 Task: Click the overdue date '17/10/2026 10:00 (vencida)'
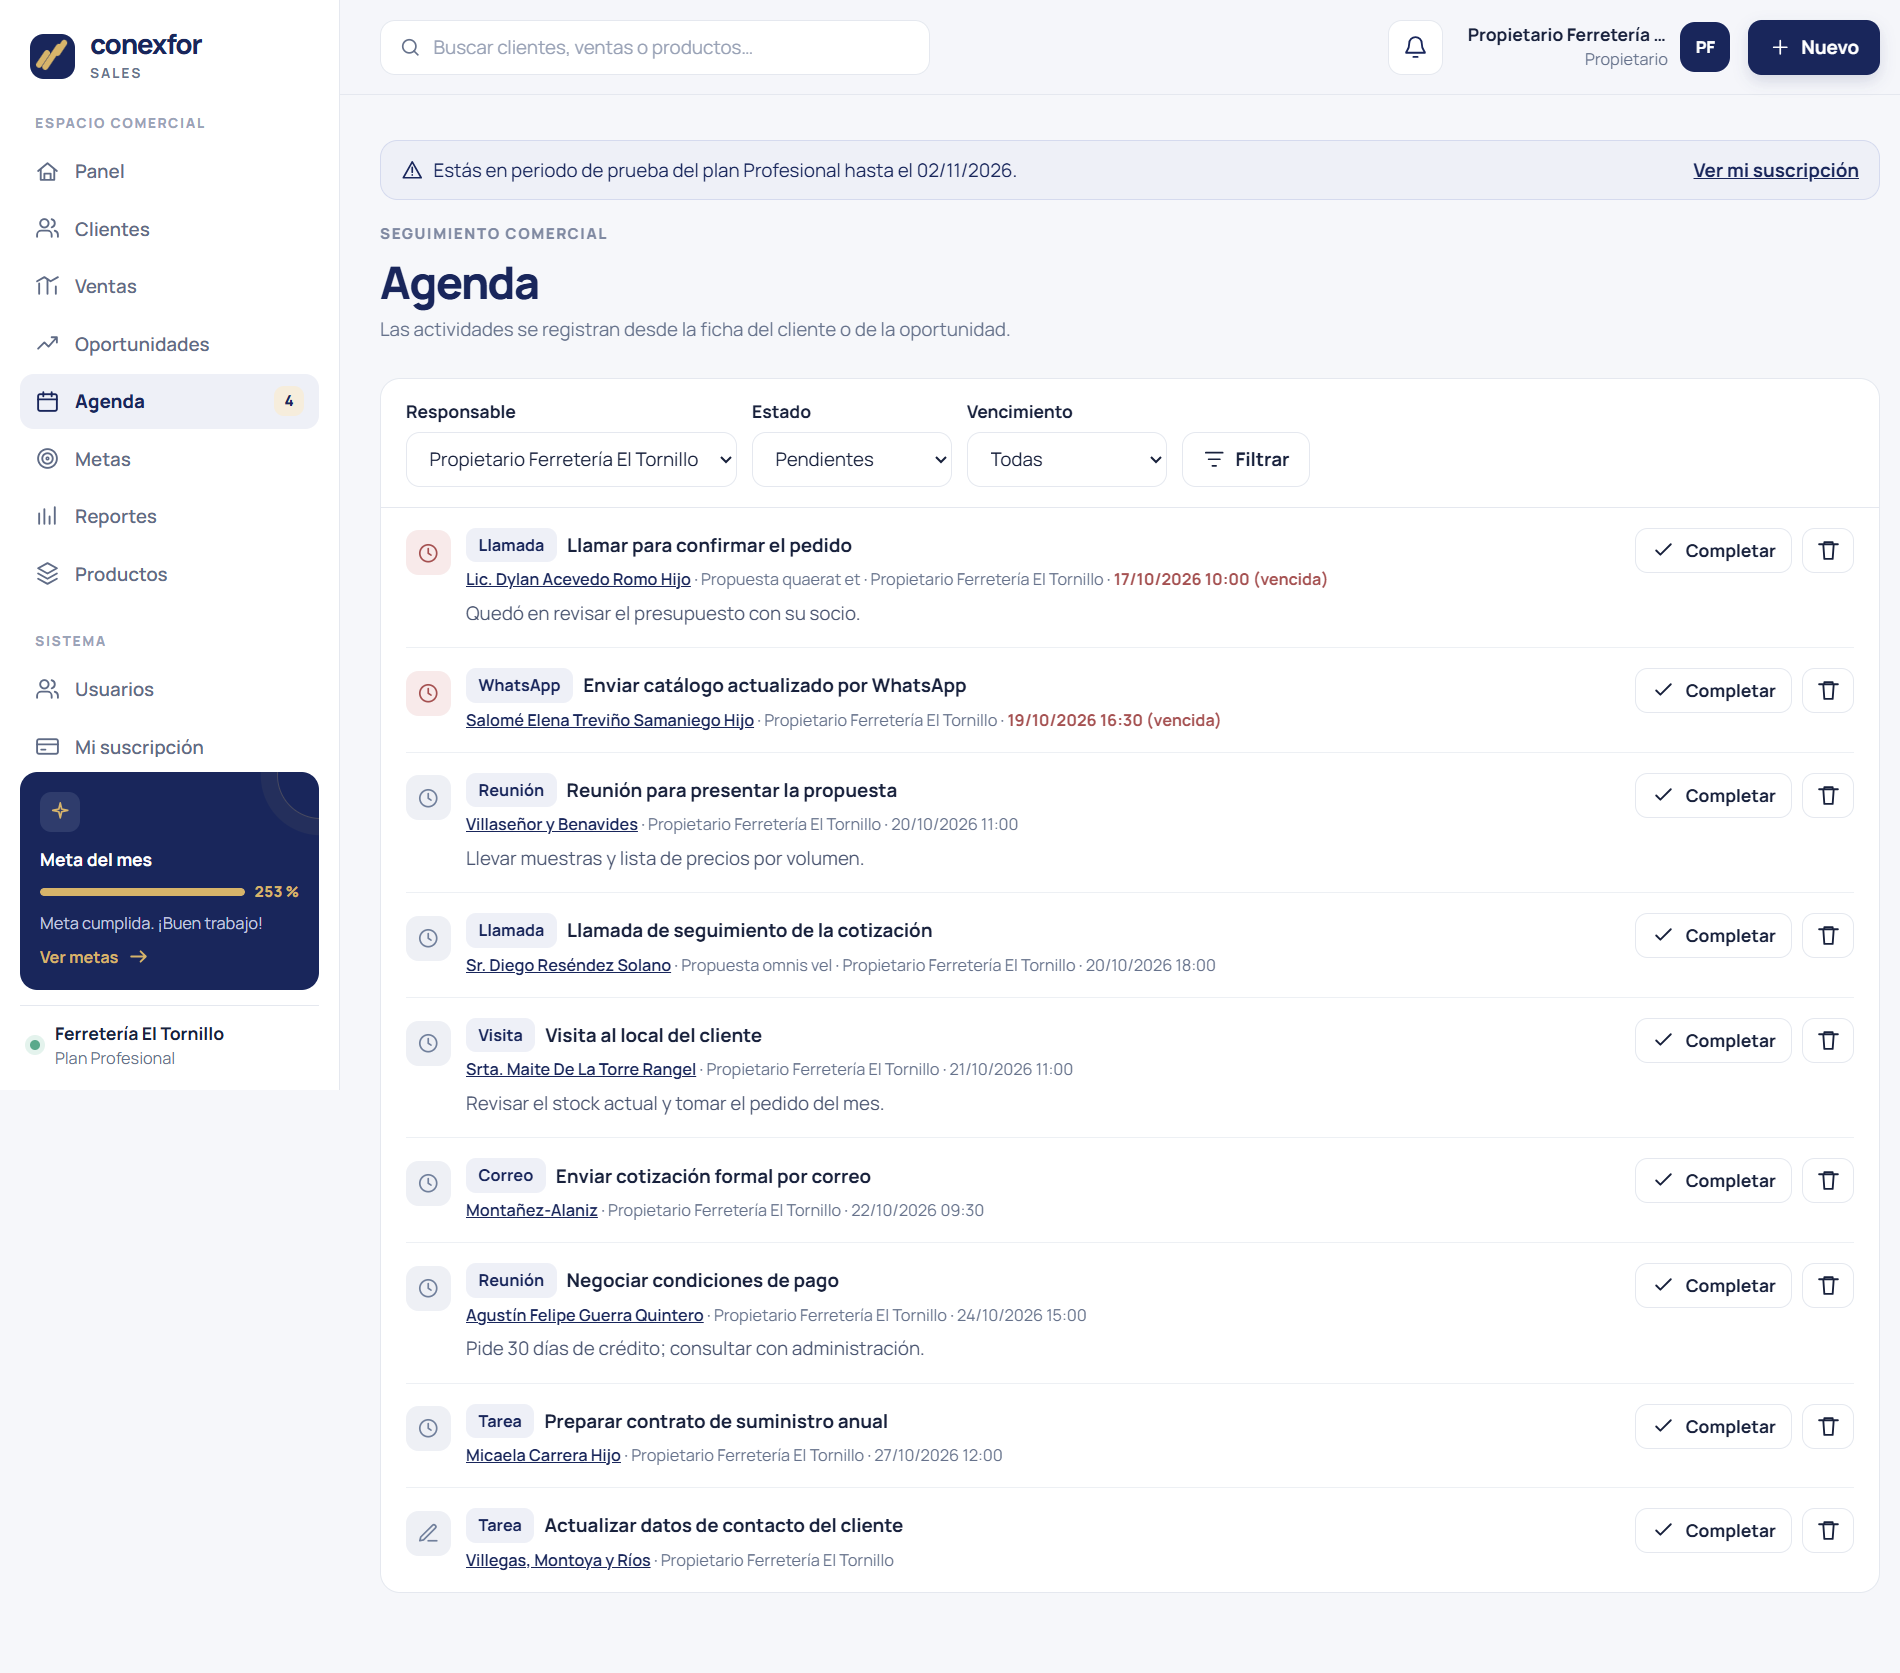(1220, 580)
